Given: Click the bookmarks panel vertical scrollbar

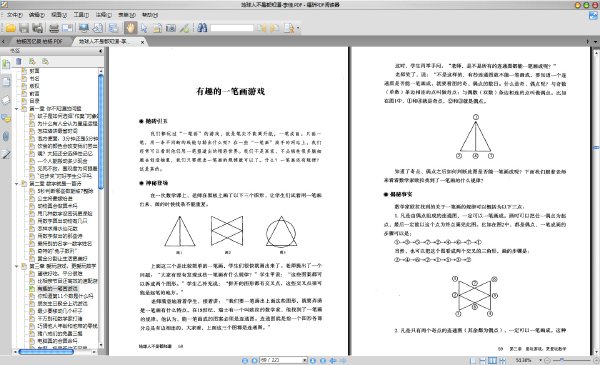Looking at the screenshot, I should [101, 132].
